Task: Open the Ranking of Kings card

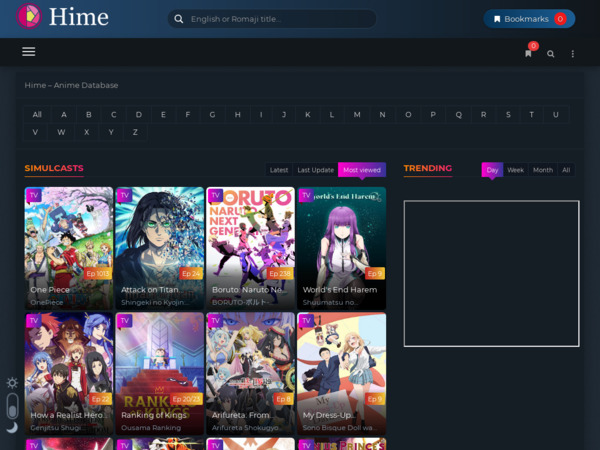Action: [160, 373]
